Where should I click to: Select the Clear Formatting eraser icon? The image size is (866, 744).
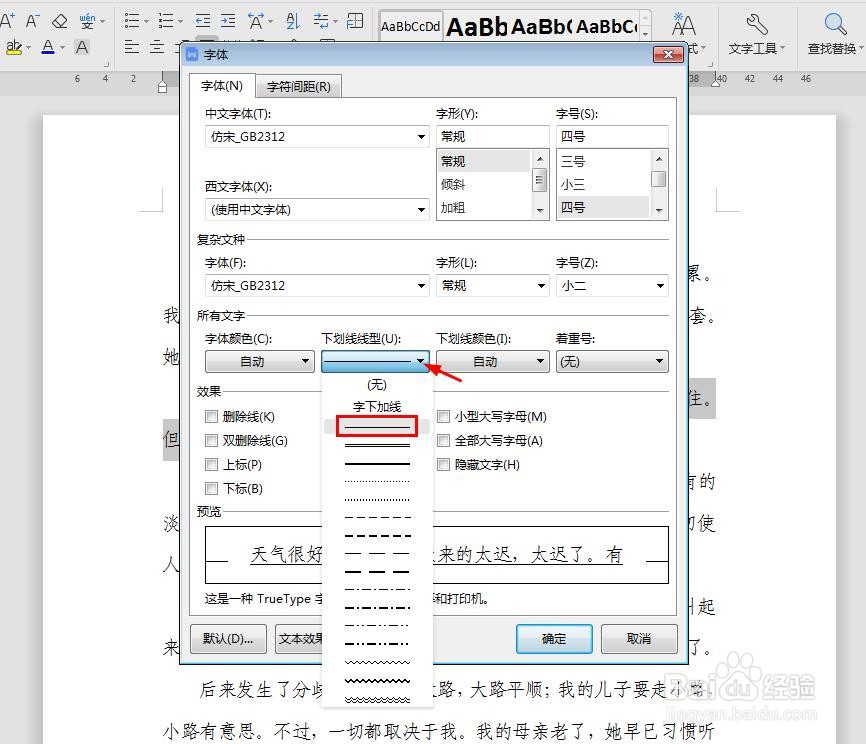point(60,20)
